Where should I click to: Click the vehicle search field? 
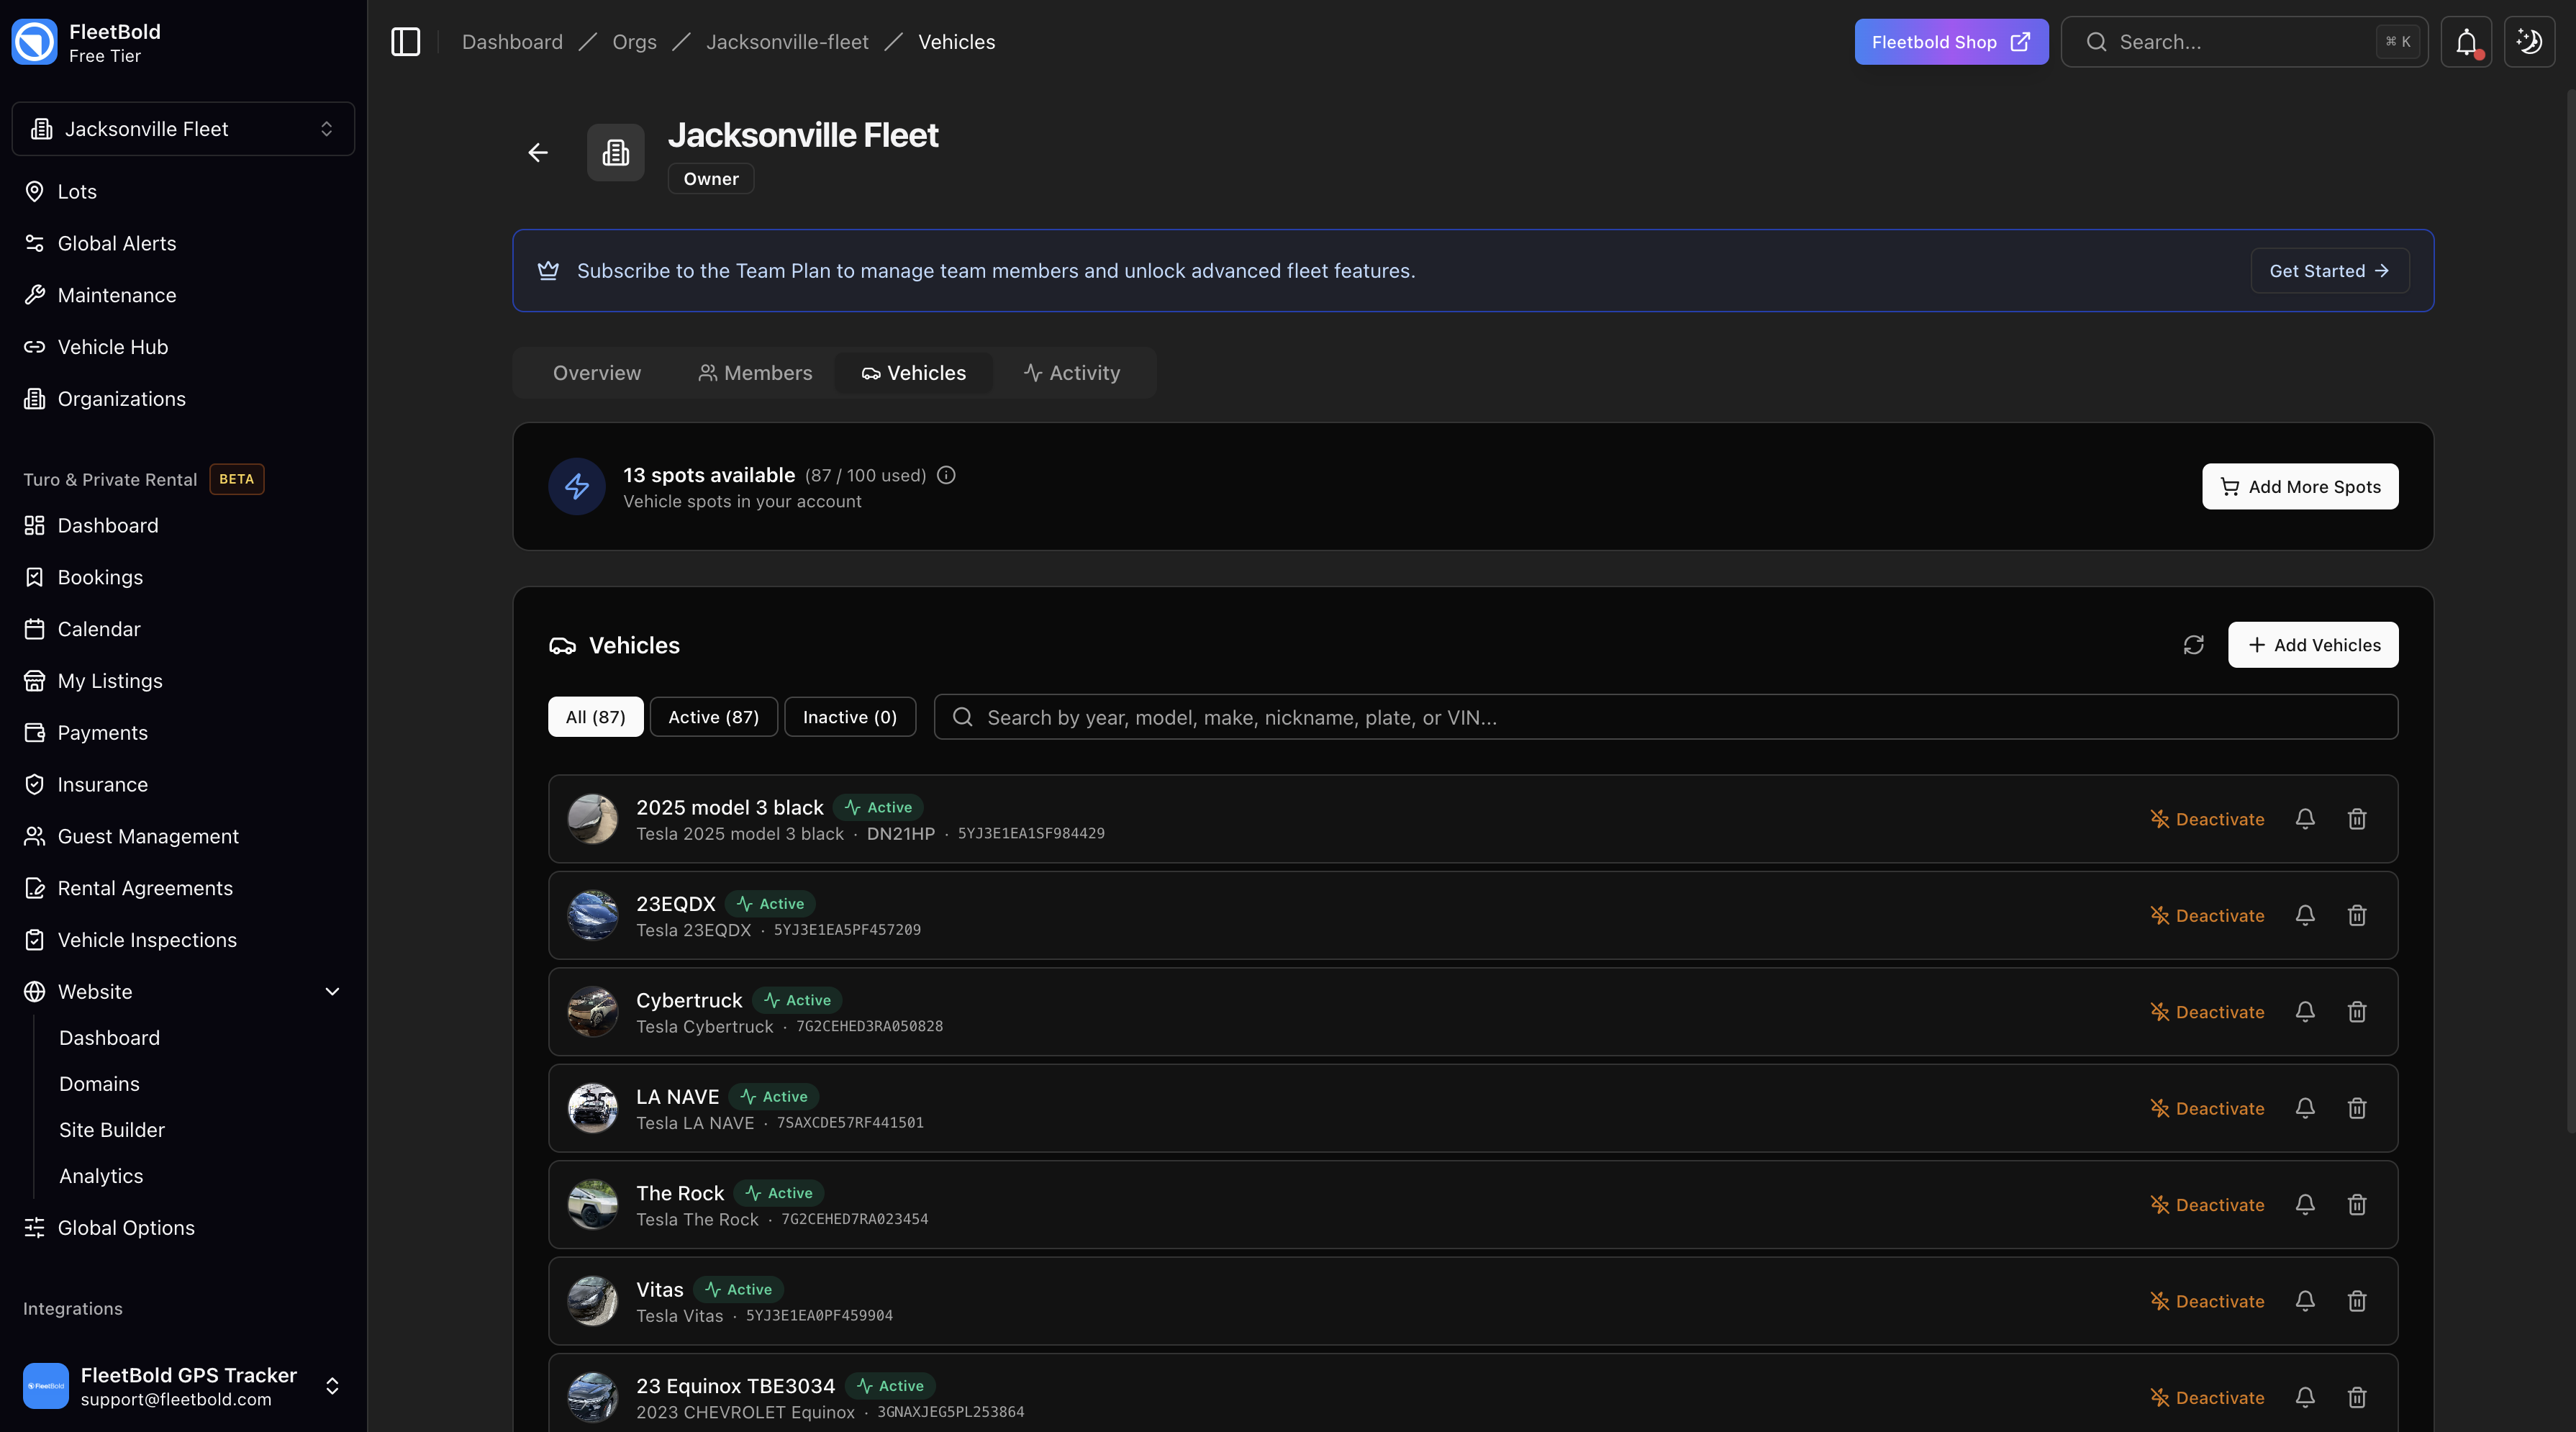pyautogui.click(x=1400, y=716)
